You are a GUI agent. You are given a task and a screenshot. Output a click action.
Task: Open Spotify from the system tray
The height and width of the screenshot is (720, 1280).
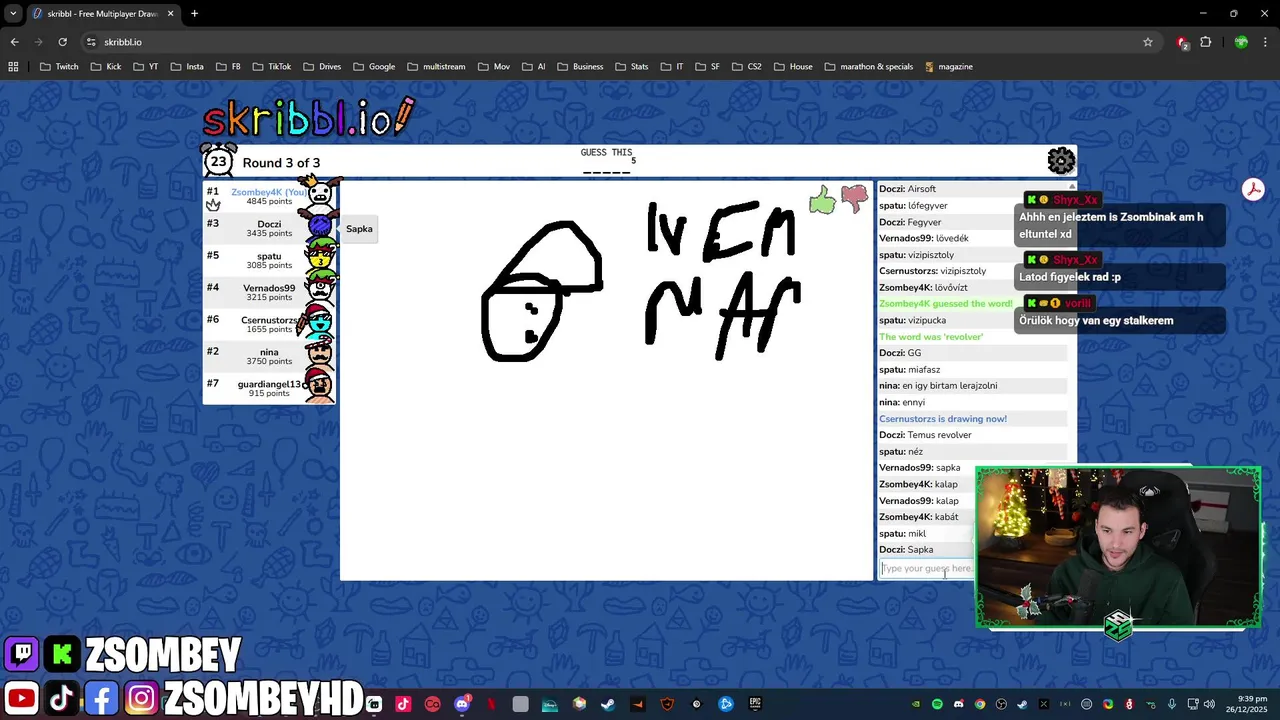[x=937, y=704]
